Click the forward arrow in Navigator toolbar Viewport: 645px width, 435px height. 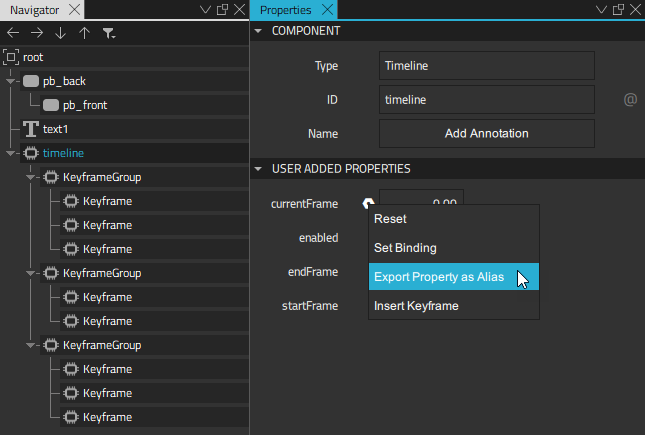[37, 33]
